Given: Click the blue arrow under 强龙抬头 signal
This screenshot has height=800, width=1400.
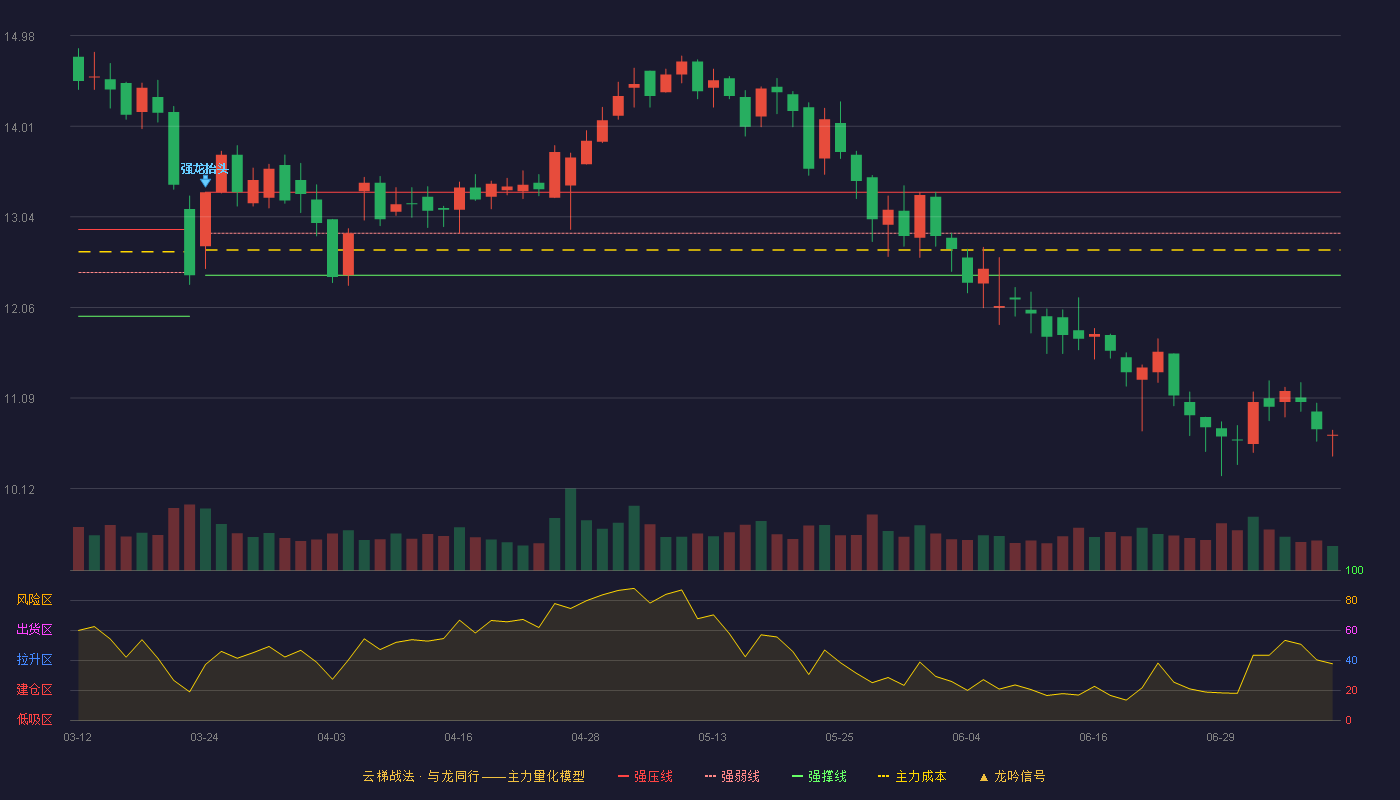Looking at the screenshot, I should pos(205,181).
